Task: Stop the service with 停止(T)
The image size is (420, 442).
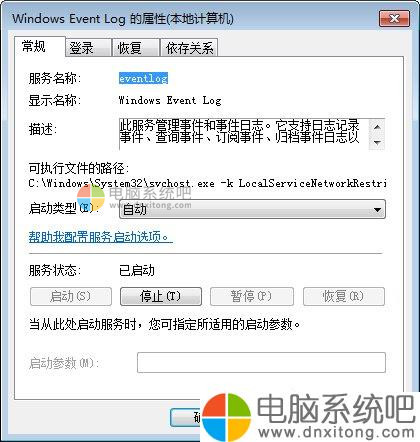Action: coord(161,296)
